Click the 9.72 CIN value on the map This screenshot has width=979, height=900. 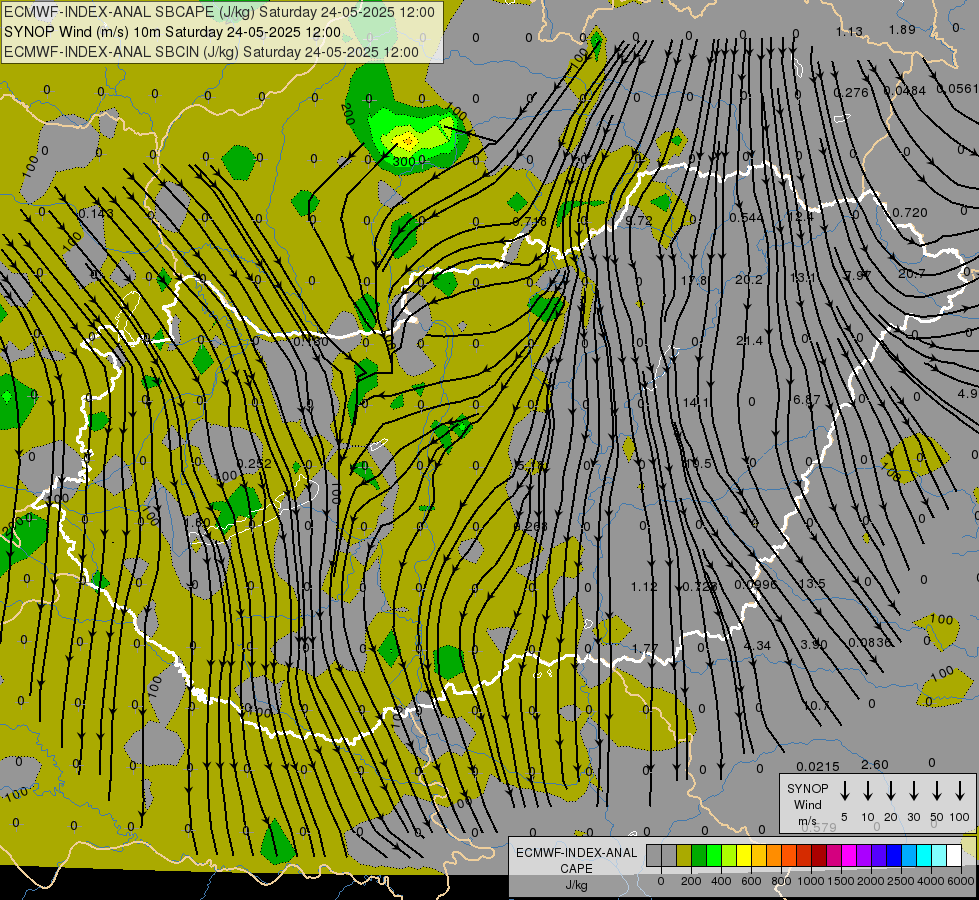[x=639, y=220]
